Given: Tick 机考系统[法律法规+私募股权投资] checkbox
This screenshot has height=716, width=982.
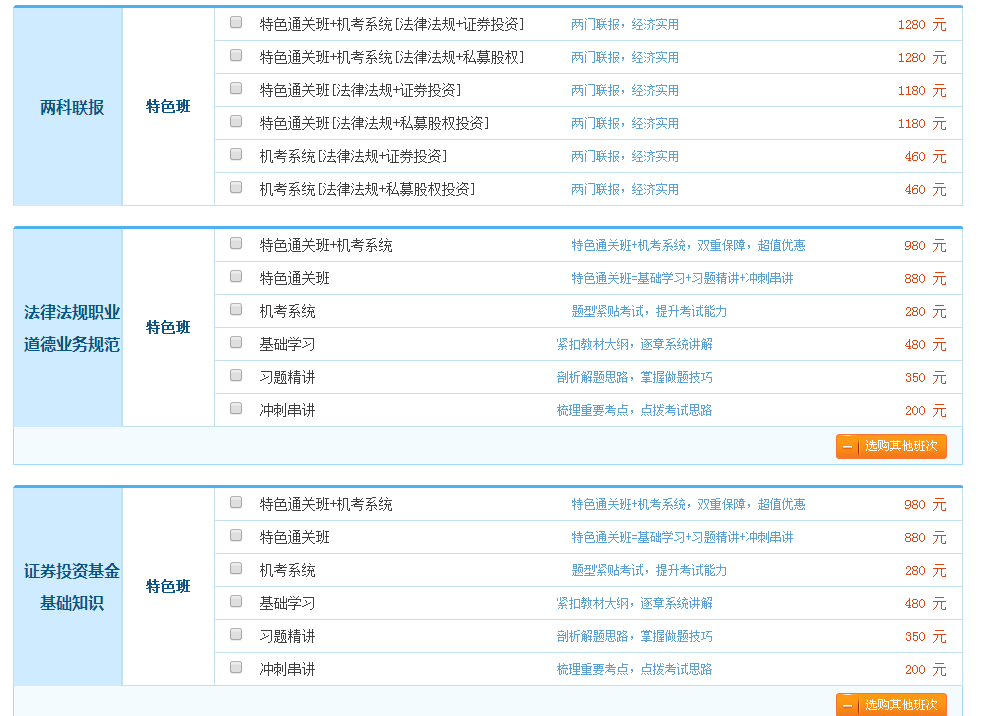Looking at the screenshot, I should pyautogui.click(x=236, y=188).
